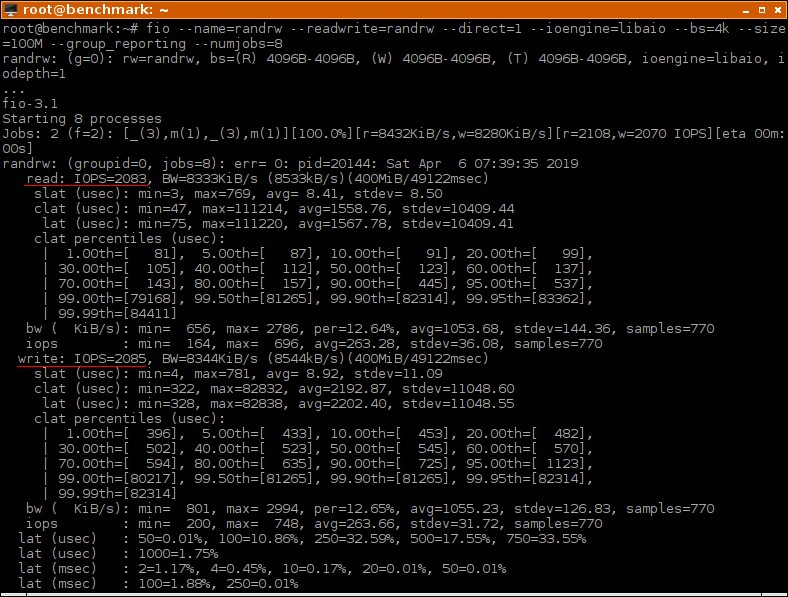Click the '750=33.55%' latency entry
The height and width of the screenshot is (597, 788).
tap(546, 539)
